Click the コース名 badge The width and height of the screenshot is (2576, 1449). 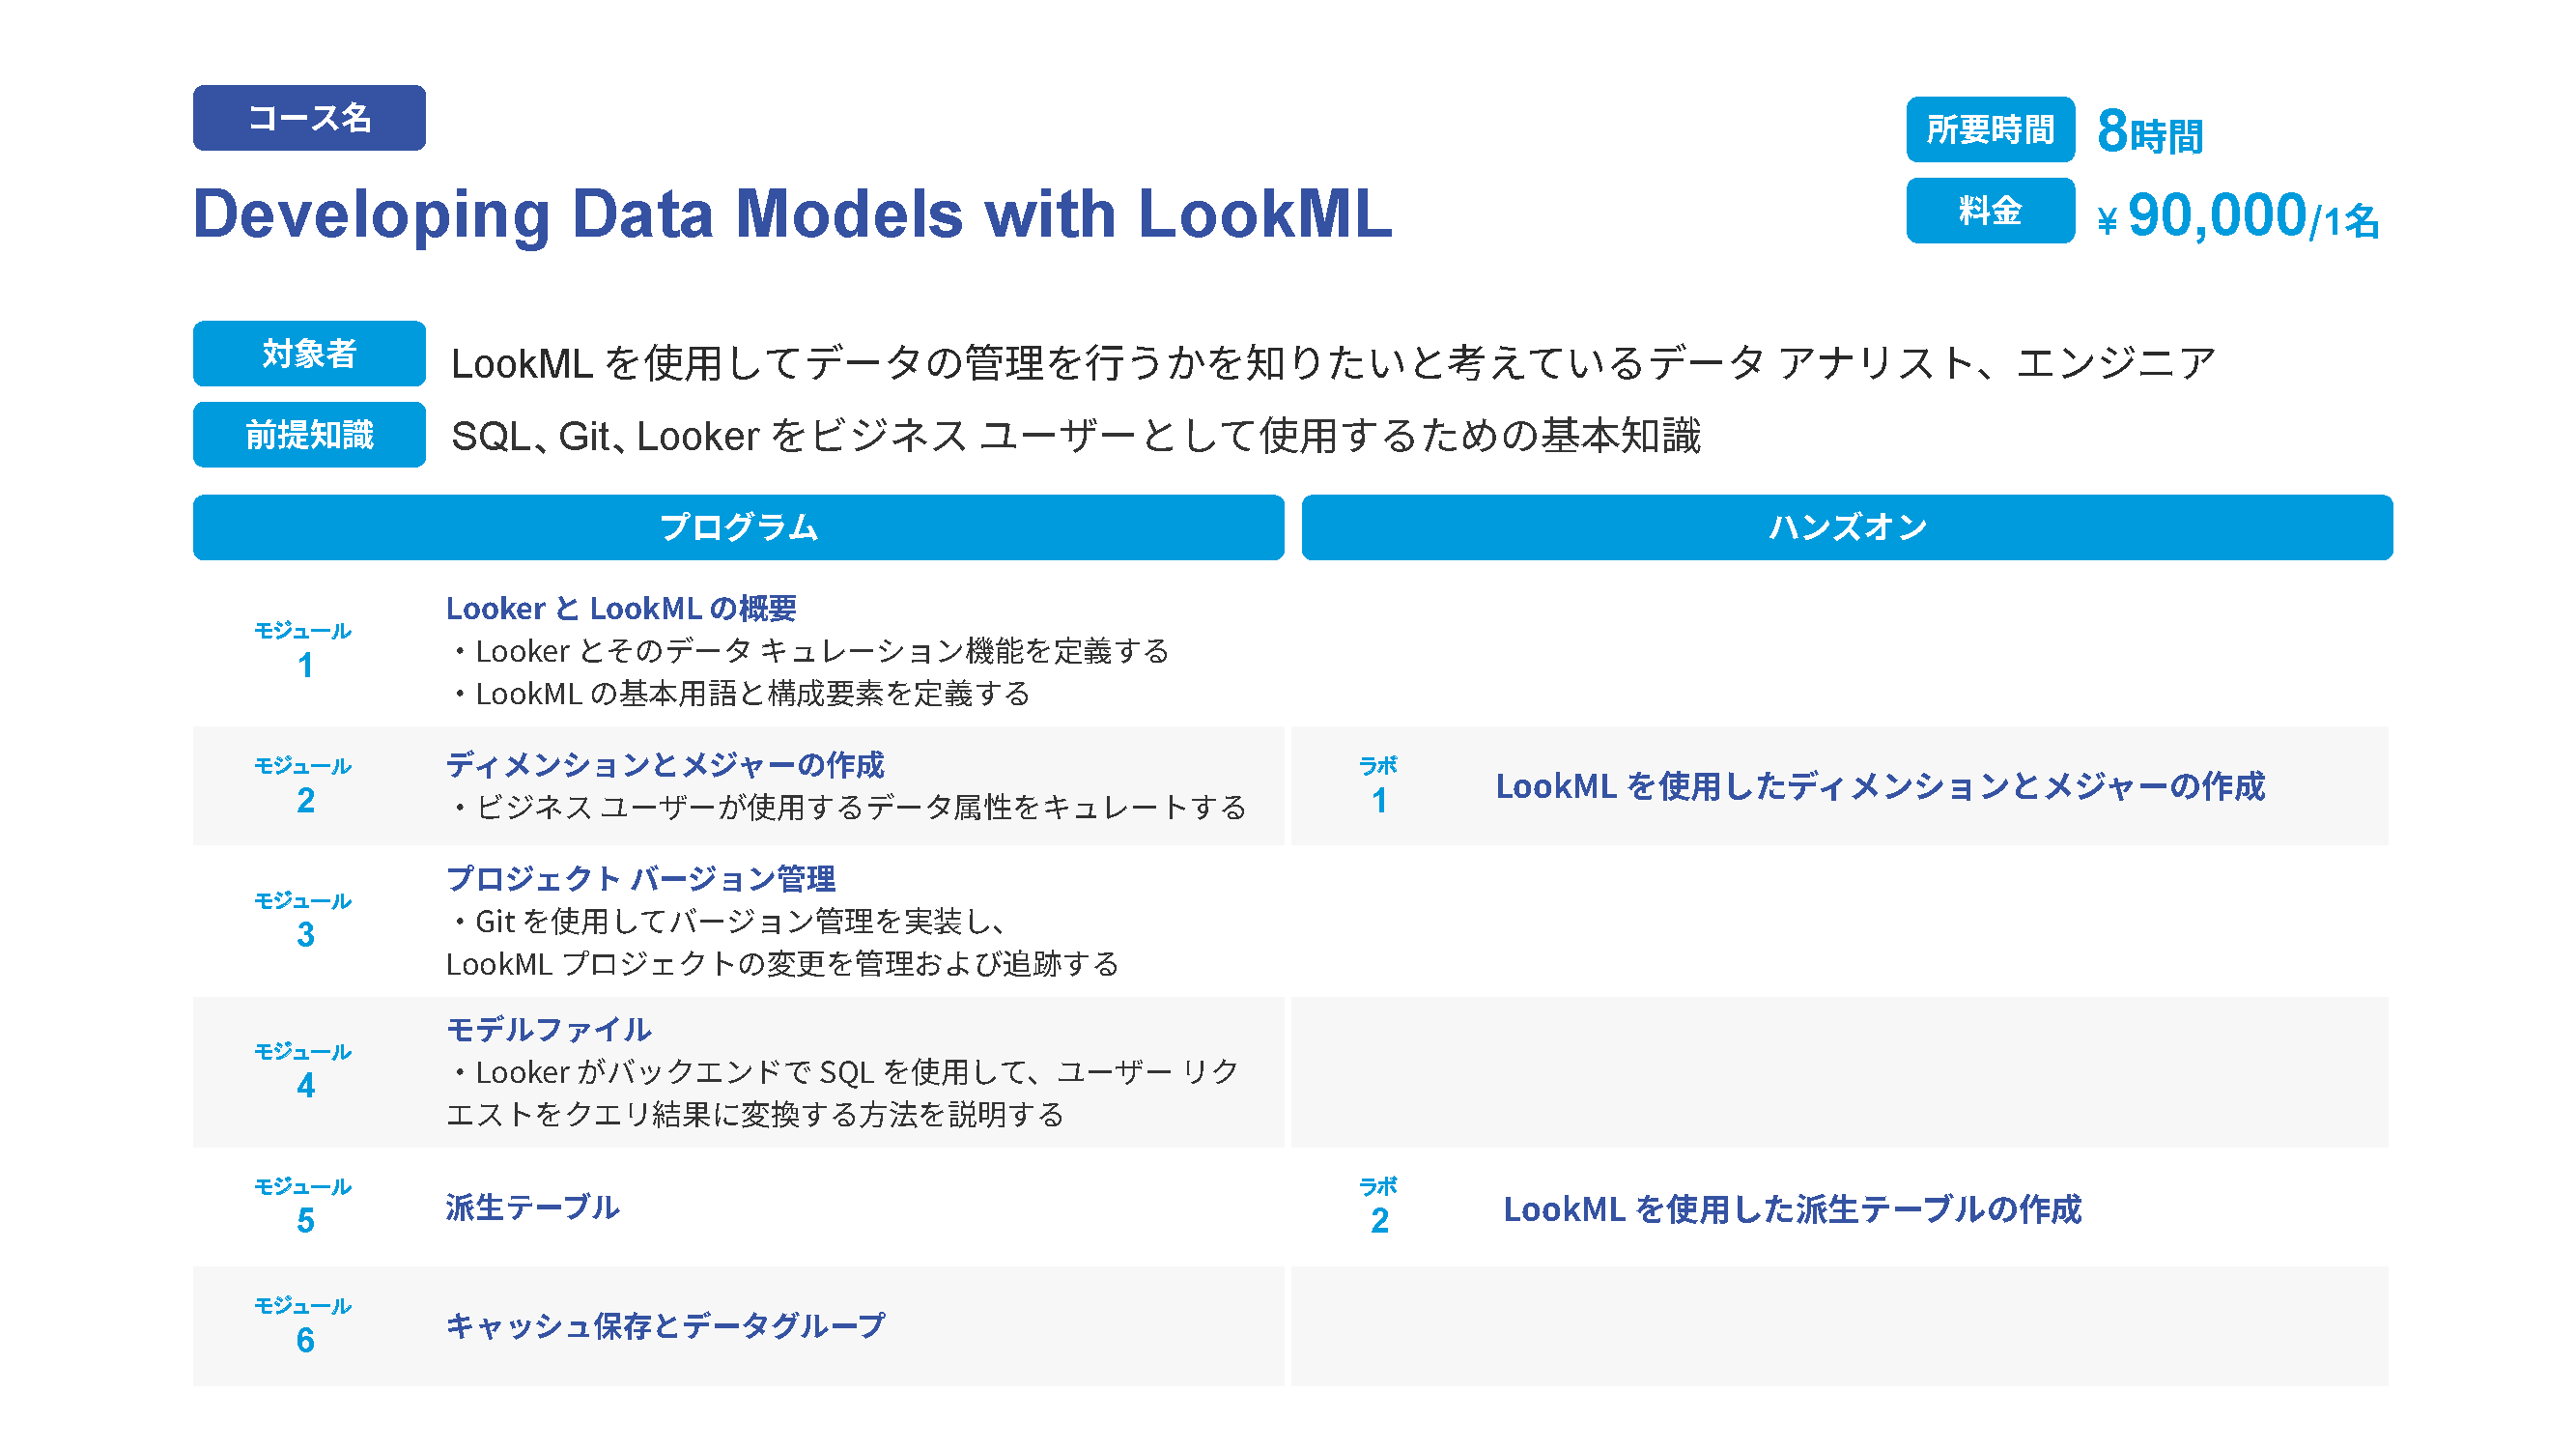(309, 118)
